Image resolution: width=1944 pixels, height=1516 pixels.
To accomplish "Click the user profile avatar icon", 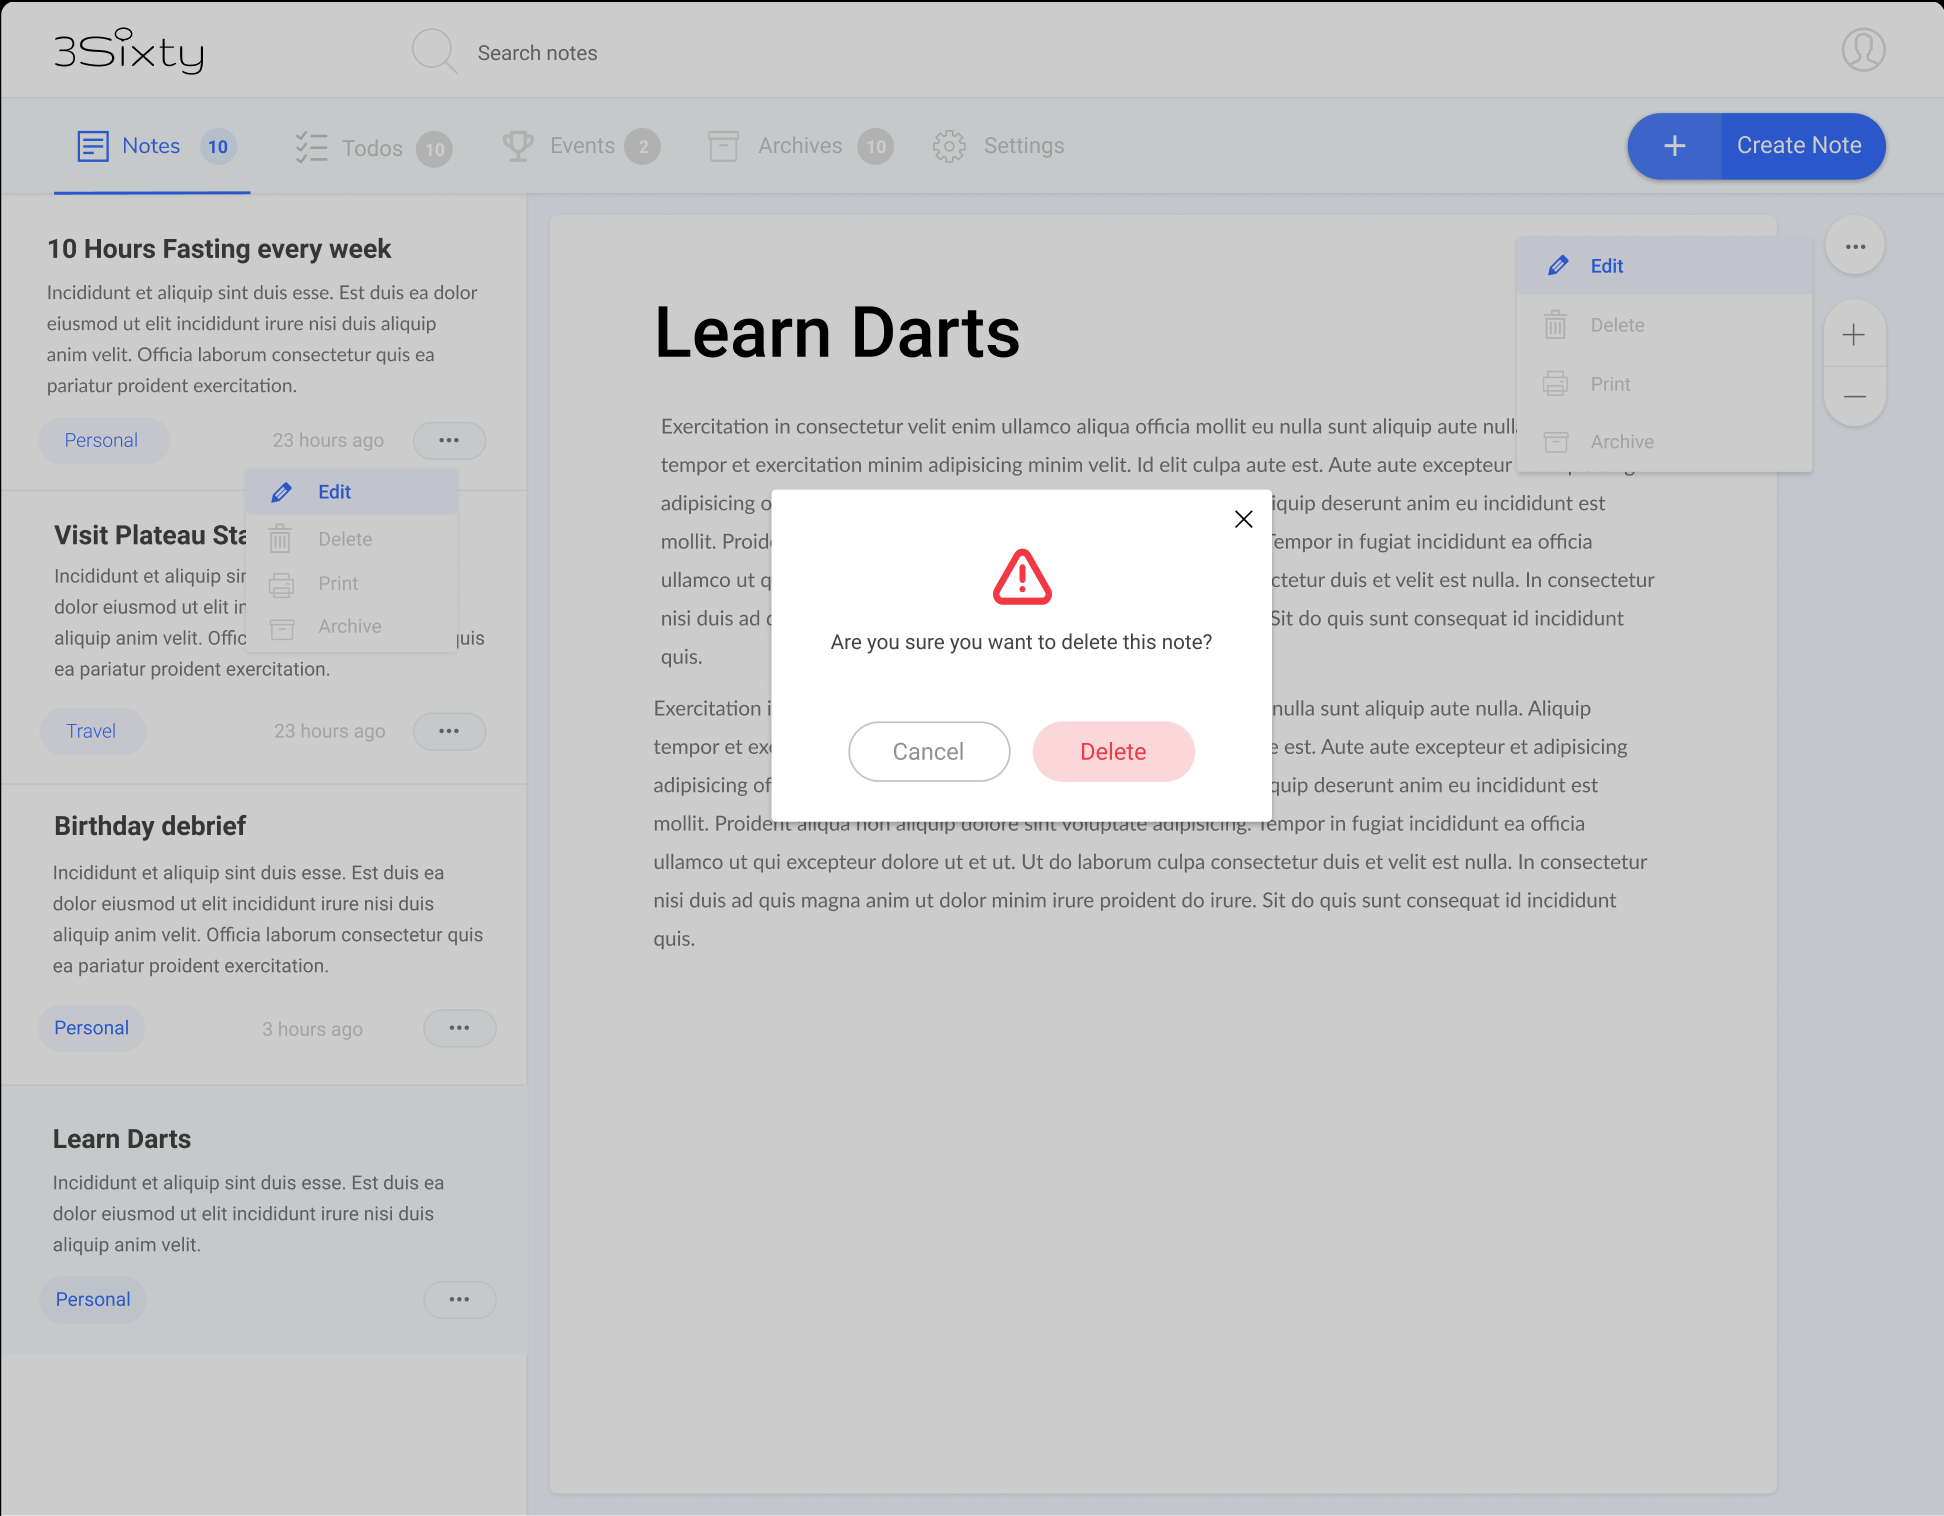I will pos(1863,50).
